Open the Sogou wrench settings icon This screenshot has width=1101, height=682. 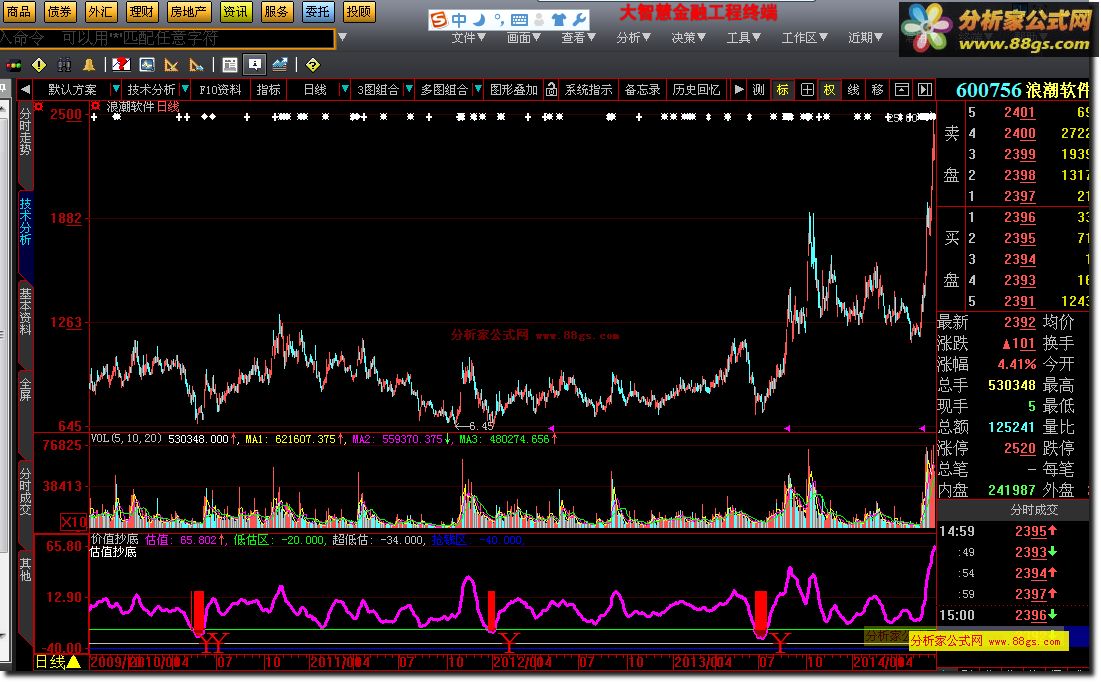tap(580, 20)
